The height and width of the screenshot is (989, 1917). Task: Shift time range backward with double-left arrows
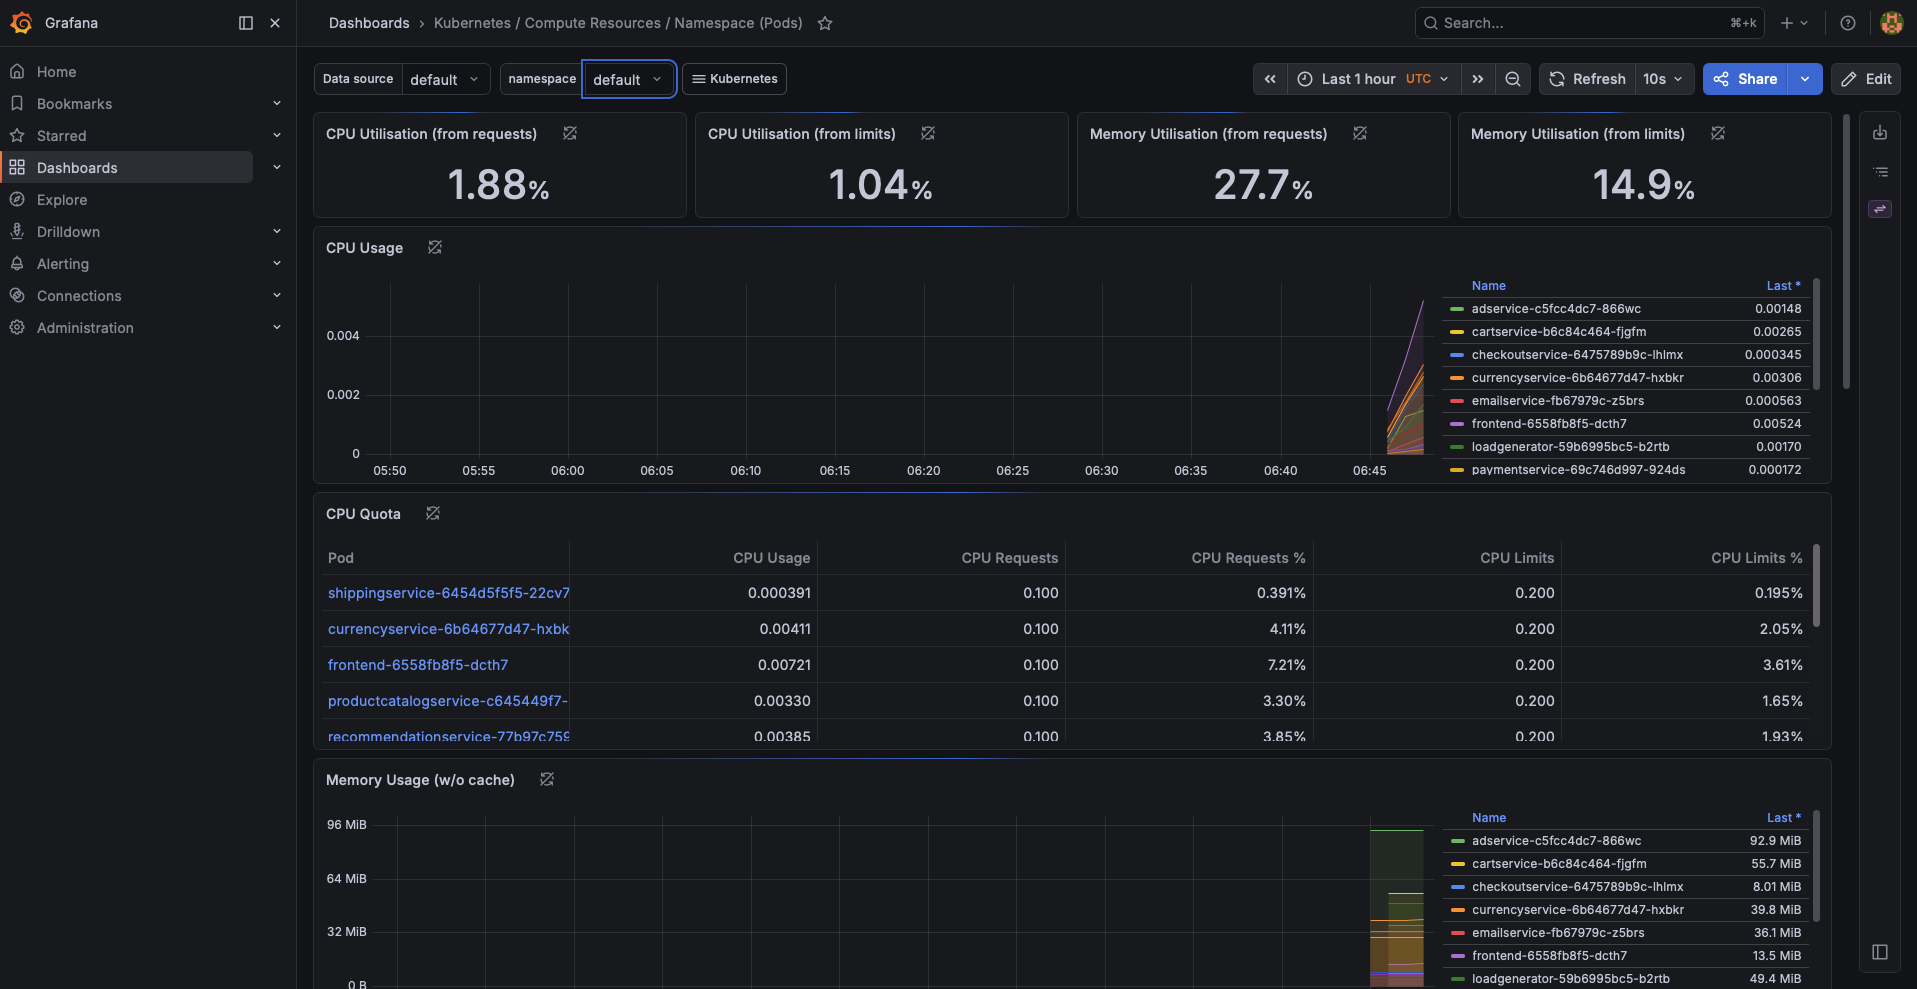pyautogui.click(x=1270, y=79)
